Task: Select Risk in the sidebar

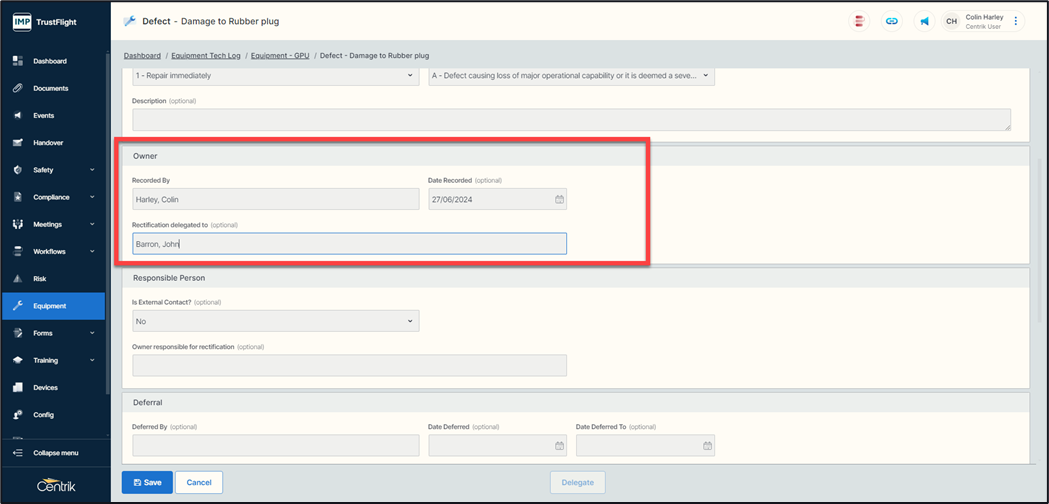Action: click(40, 279)
